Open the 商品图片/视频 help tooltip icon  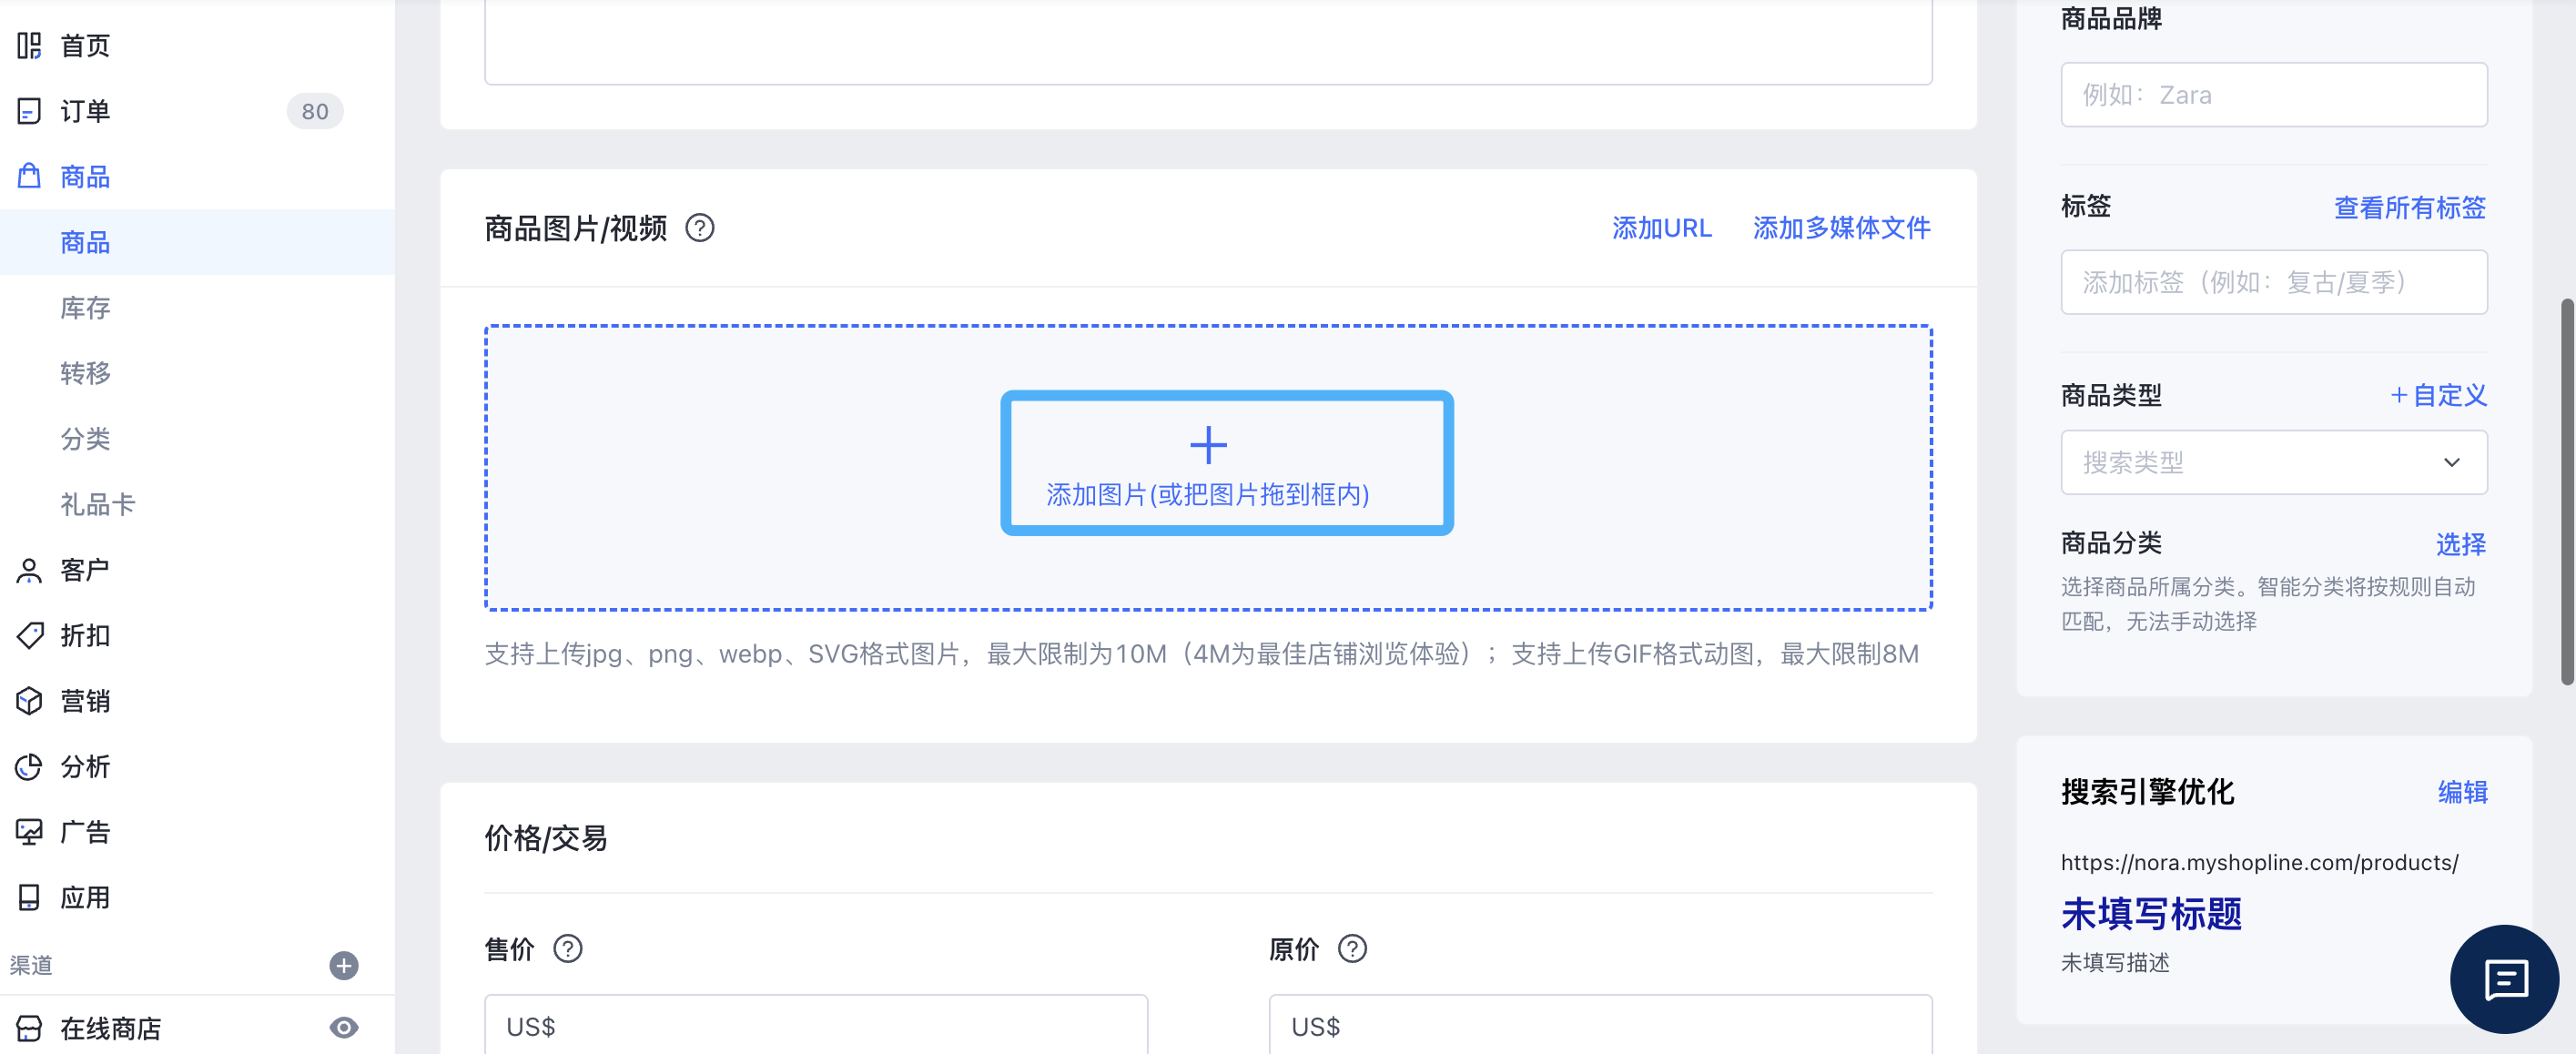700,228
